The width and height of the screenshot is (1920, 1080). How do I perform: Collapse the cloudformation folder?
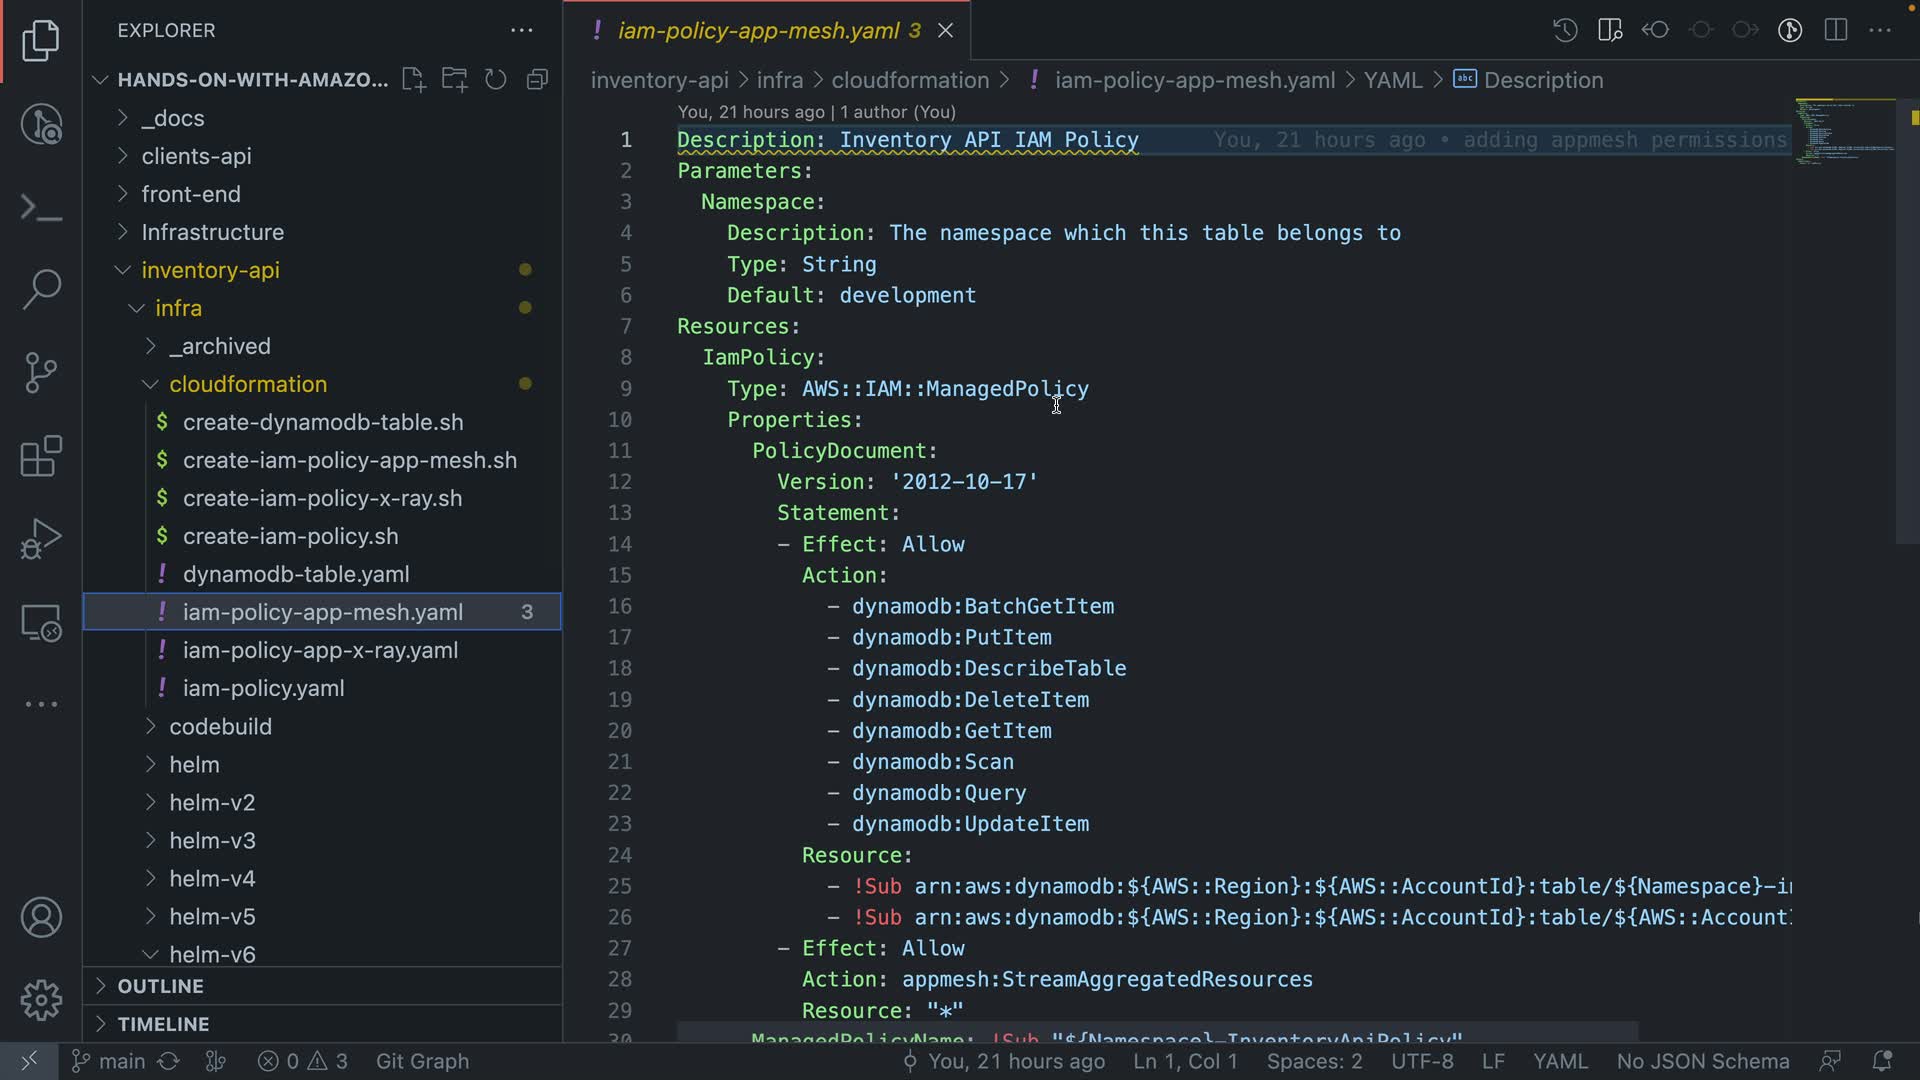coord(248,384)
